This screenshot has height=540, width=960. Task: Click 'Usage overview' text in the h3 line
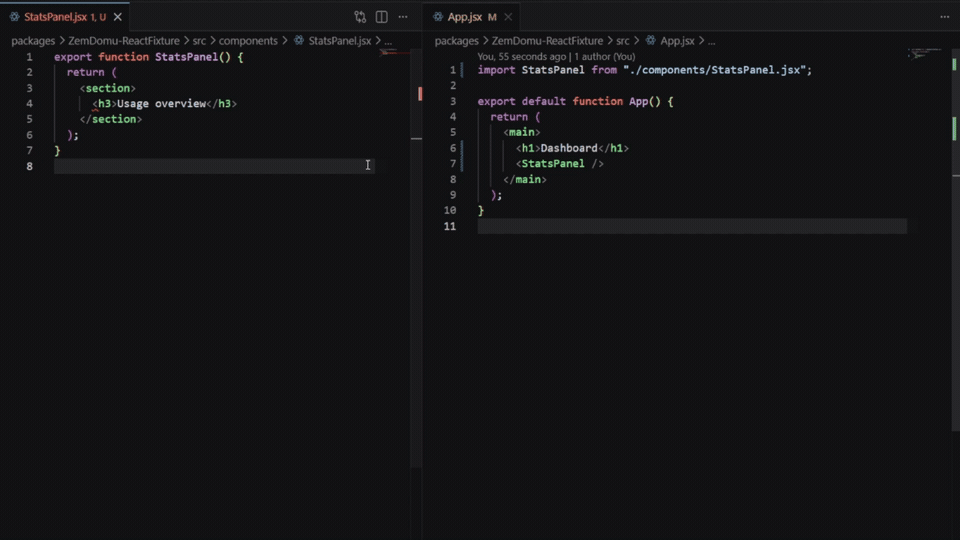pos(162,103)
